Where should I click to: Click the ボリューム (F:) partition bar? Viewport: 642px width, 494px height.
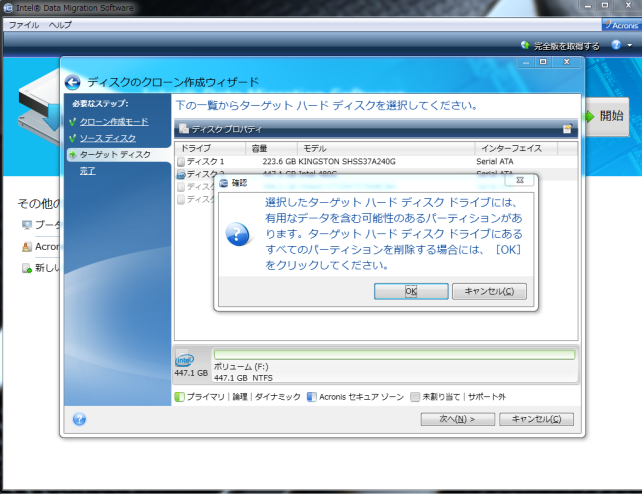click(394, 354)
